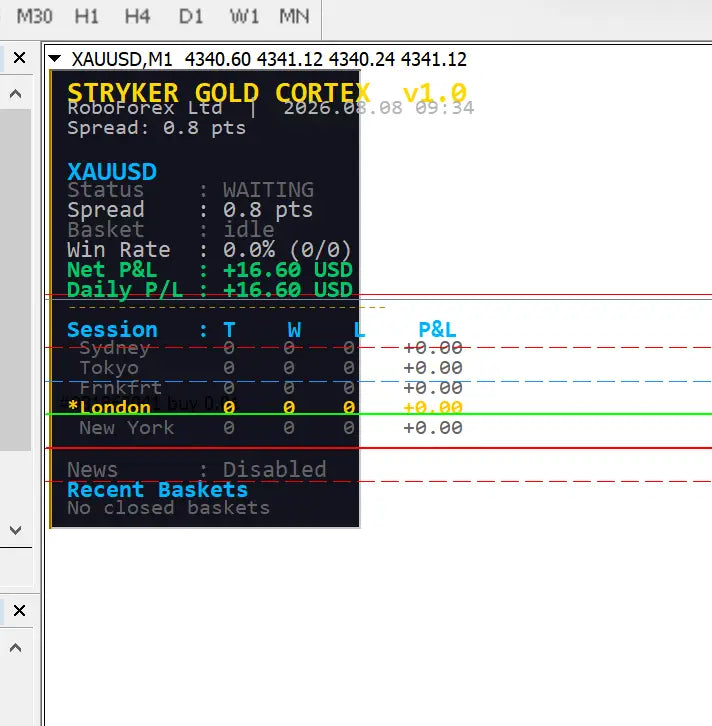
Task: Click the Net P&L +16.60 USD value
Action: (288, 270)
